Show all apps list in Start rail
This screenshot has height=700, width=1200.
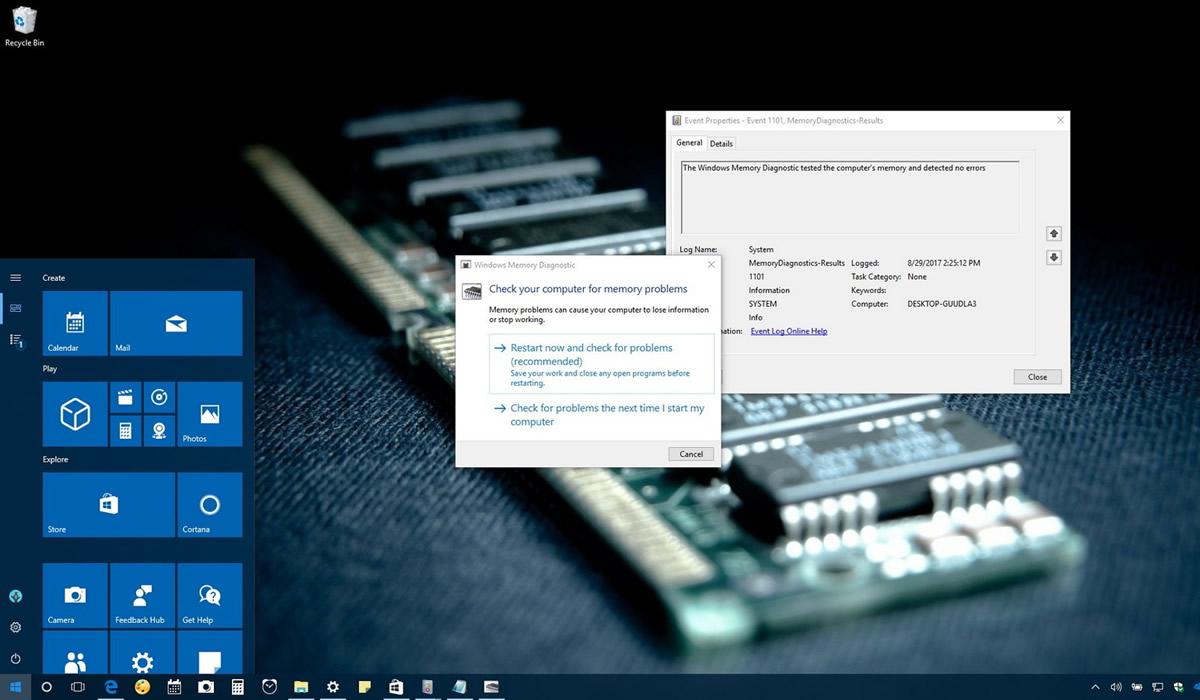[x=15, y=341]
